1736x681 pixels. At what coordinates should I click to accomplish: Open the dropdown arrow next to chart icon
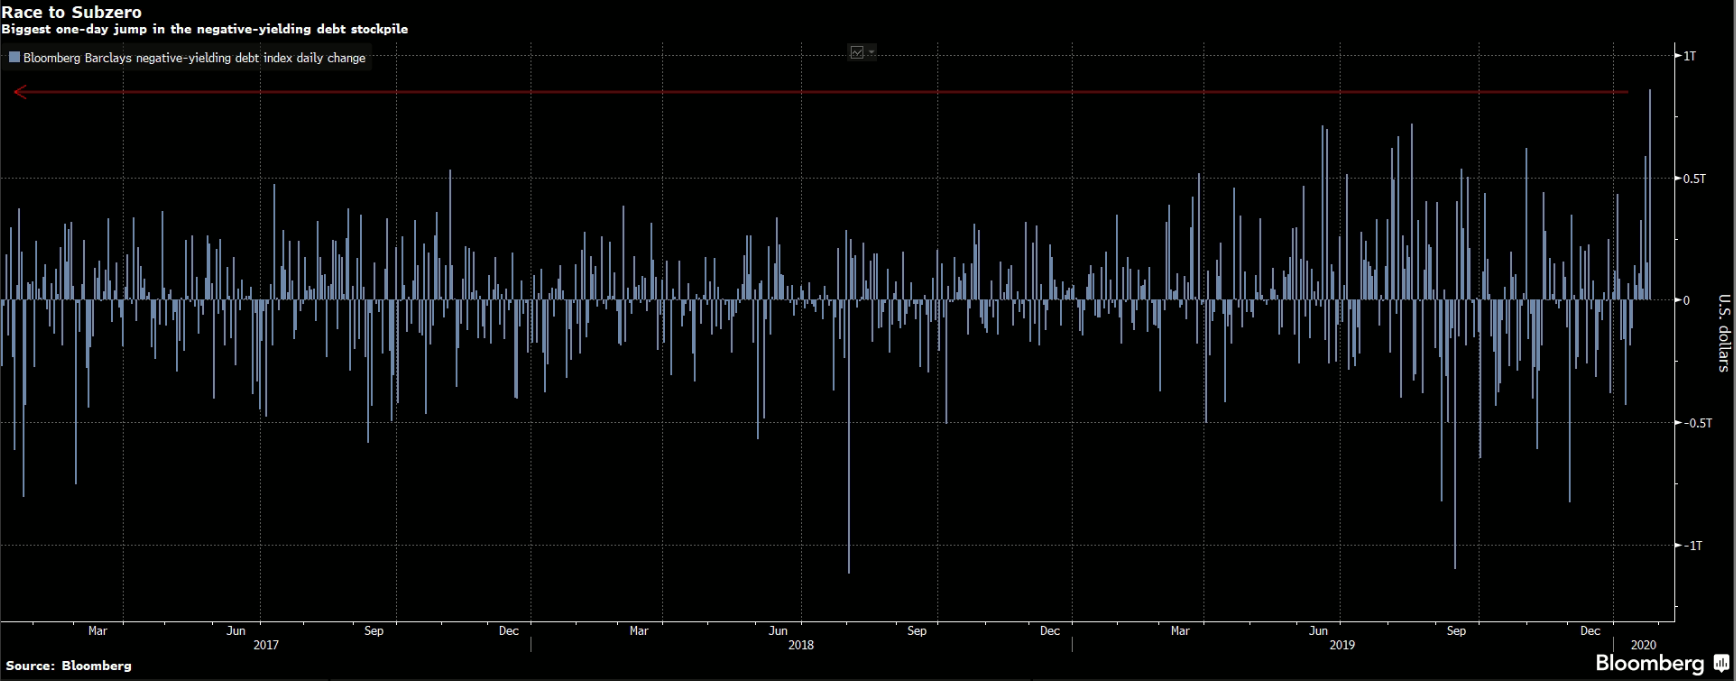(x=871, y=52)
